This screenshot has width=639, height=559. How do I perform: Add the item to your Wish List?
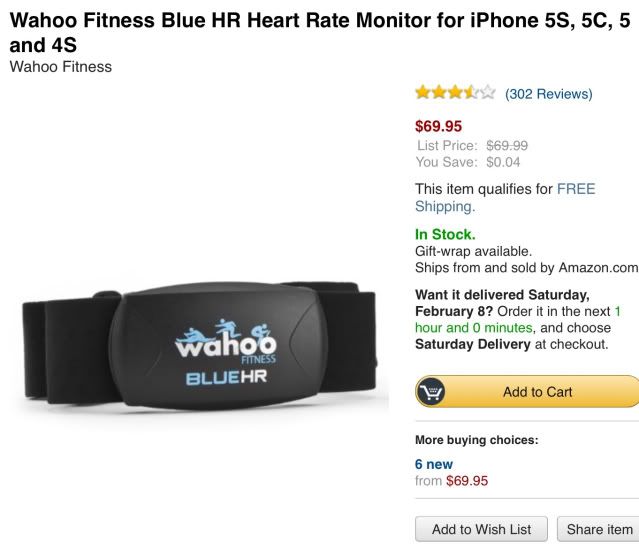[x=481, y=529]
